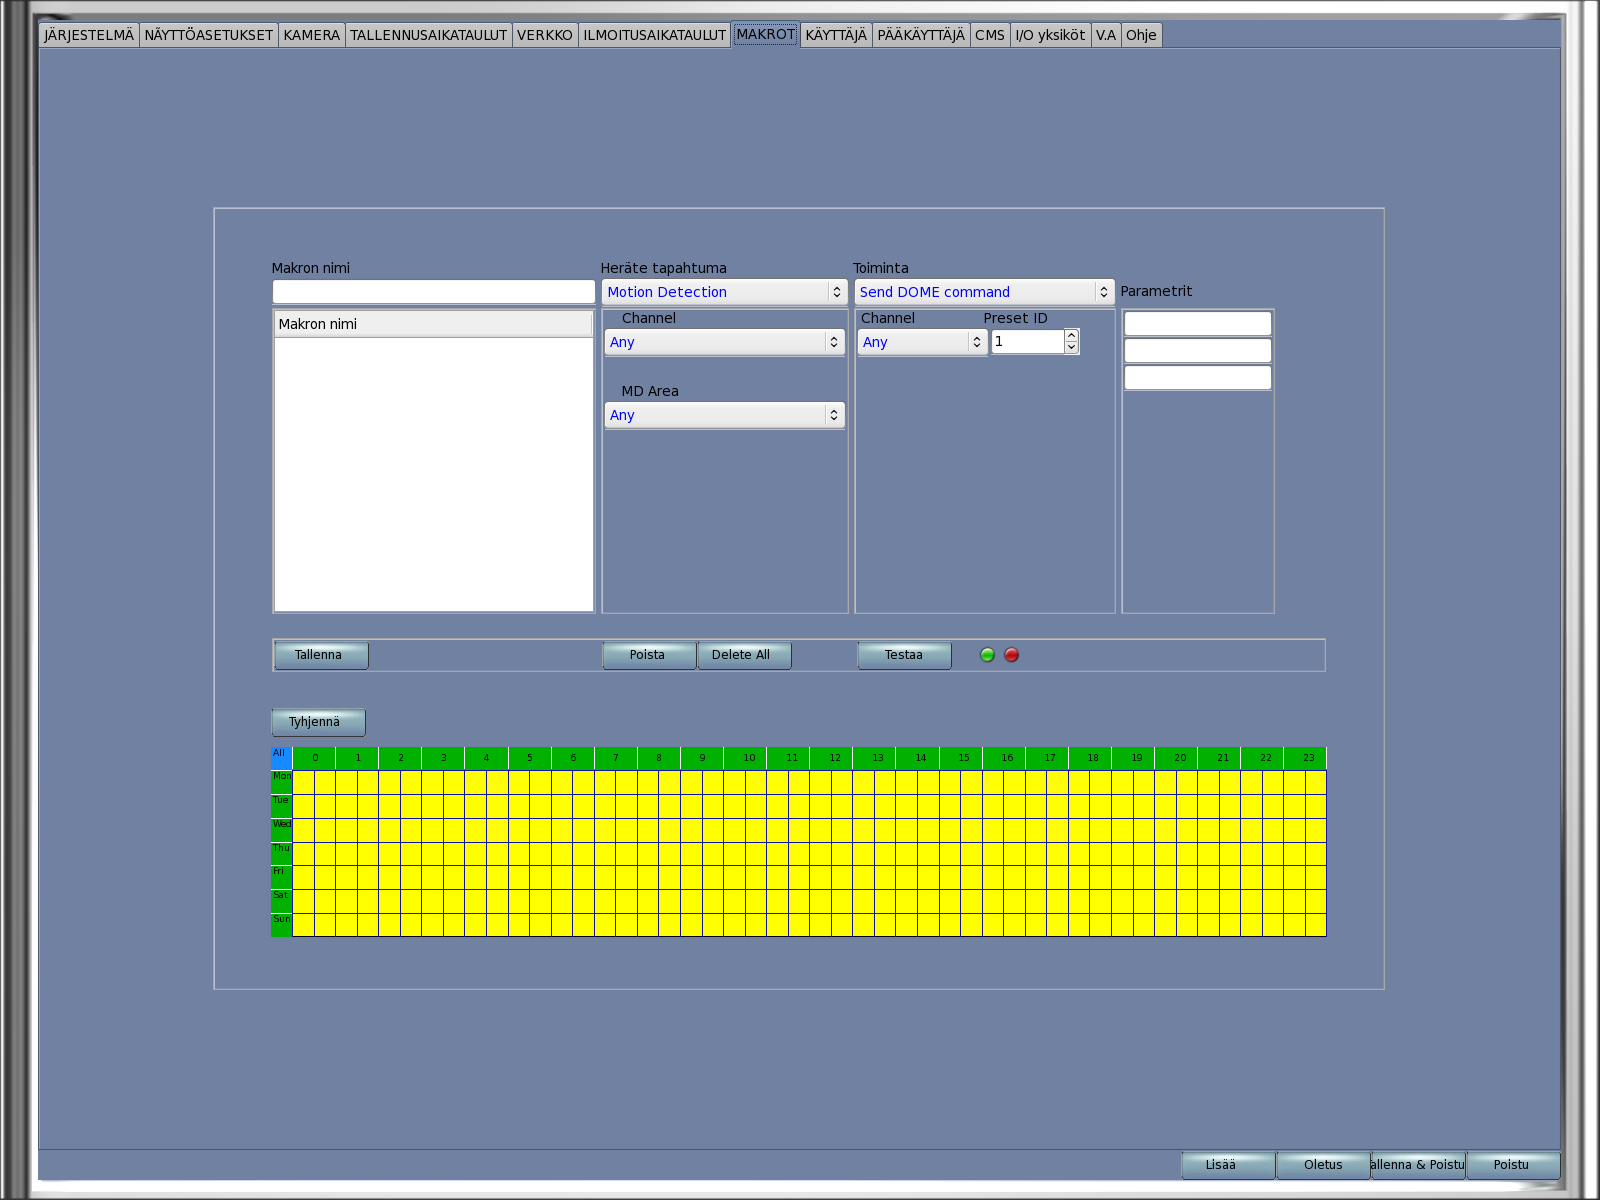Screen dimensions: 1600x1200
Task: Go to the CMS tab
Action: [x=990, y=35]
